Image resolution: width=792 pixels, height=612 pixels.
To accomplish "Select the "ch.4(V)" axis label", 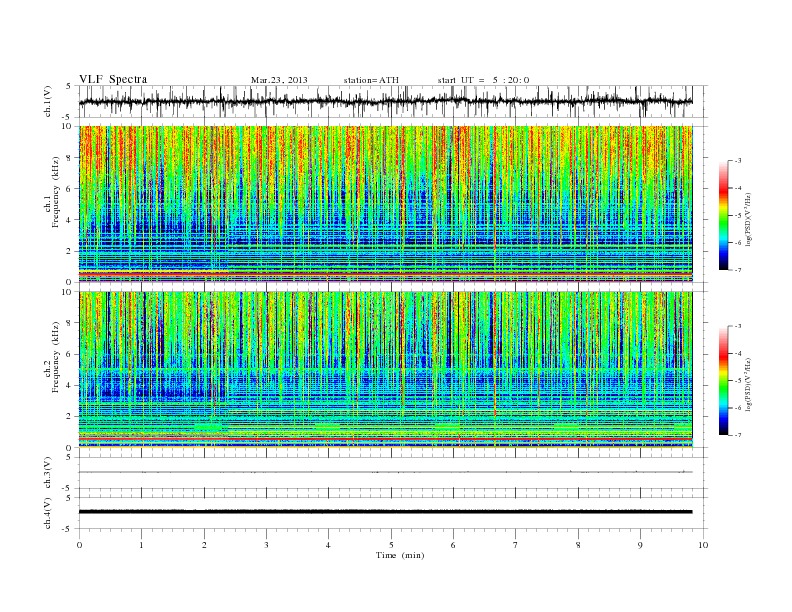I will tap(48, 514).
